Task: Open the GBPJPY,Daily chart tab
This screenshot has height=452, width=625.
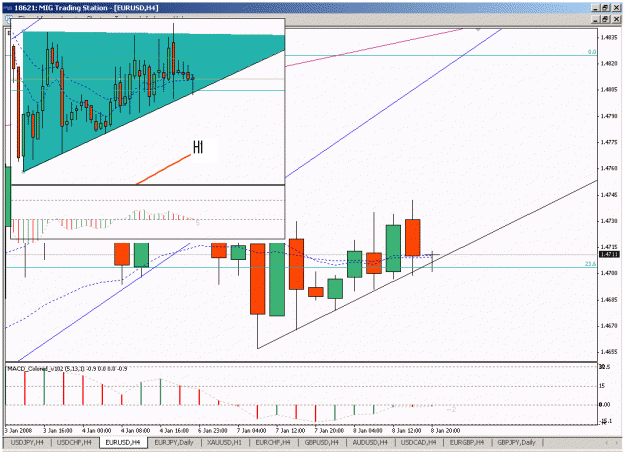Action: [517, 442]
